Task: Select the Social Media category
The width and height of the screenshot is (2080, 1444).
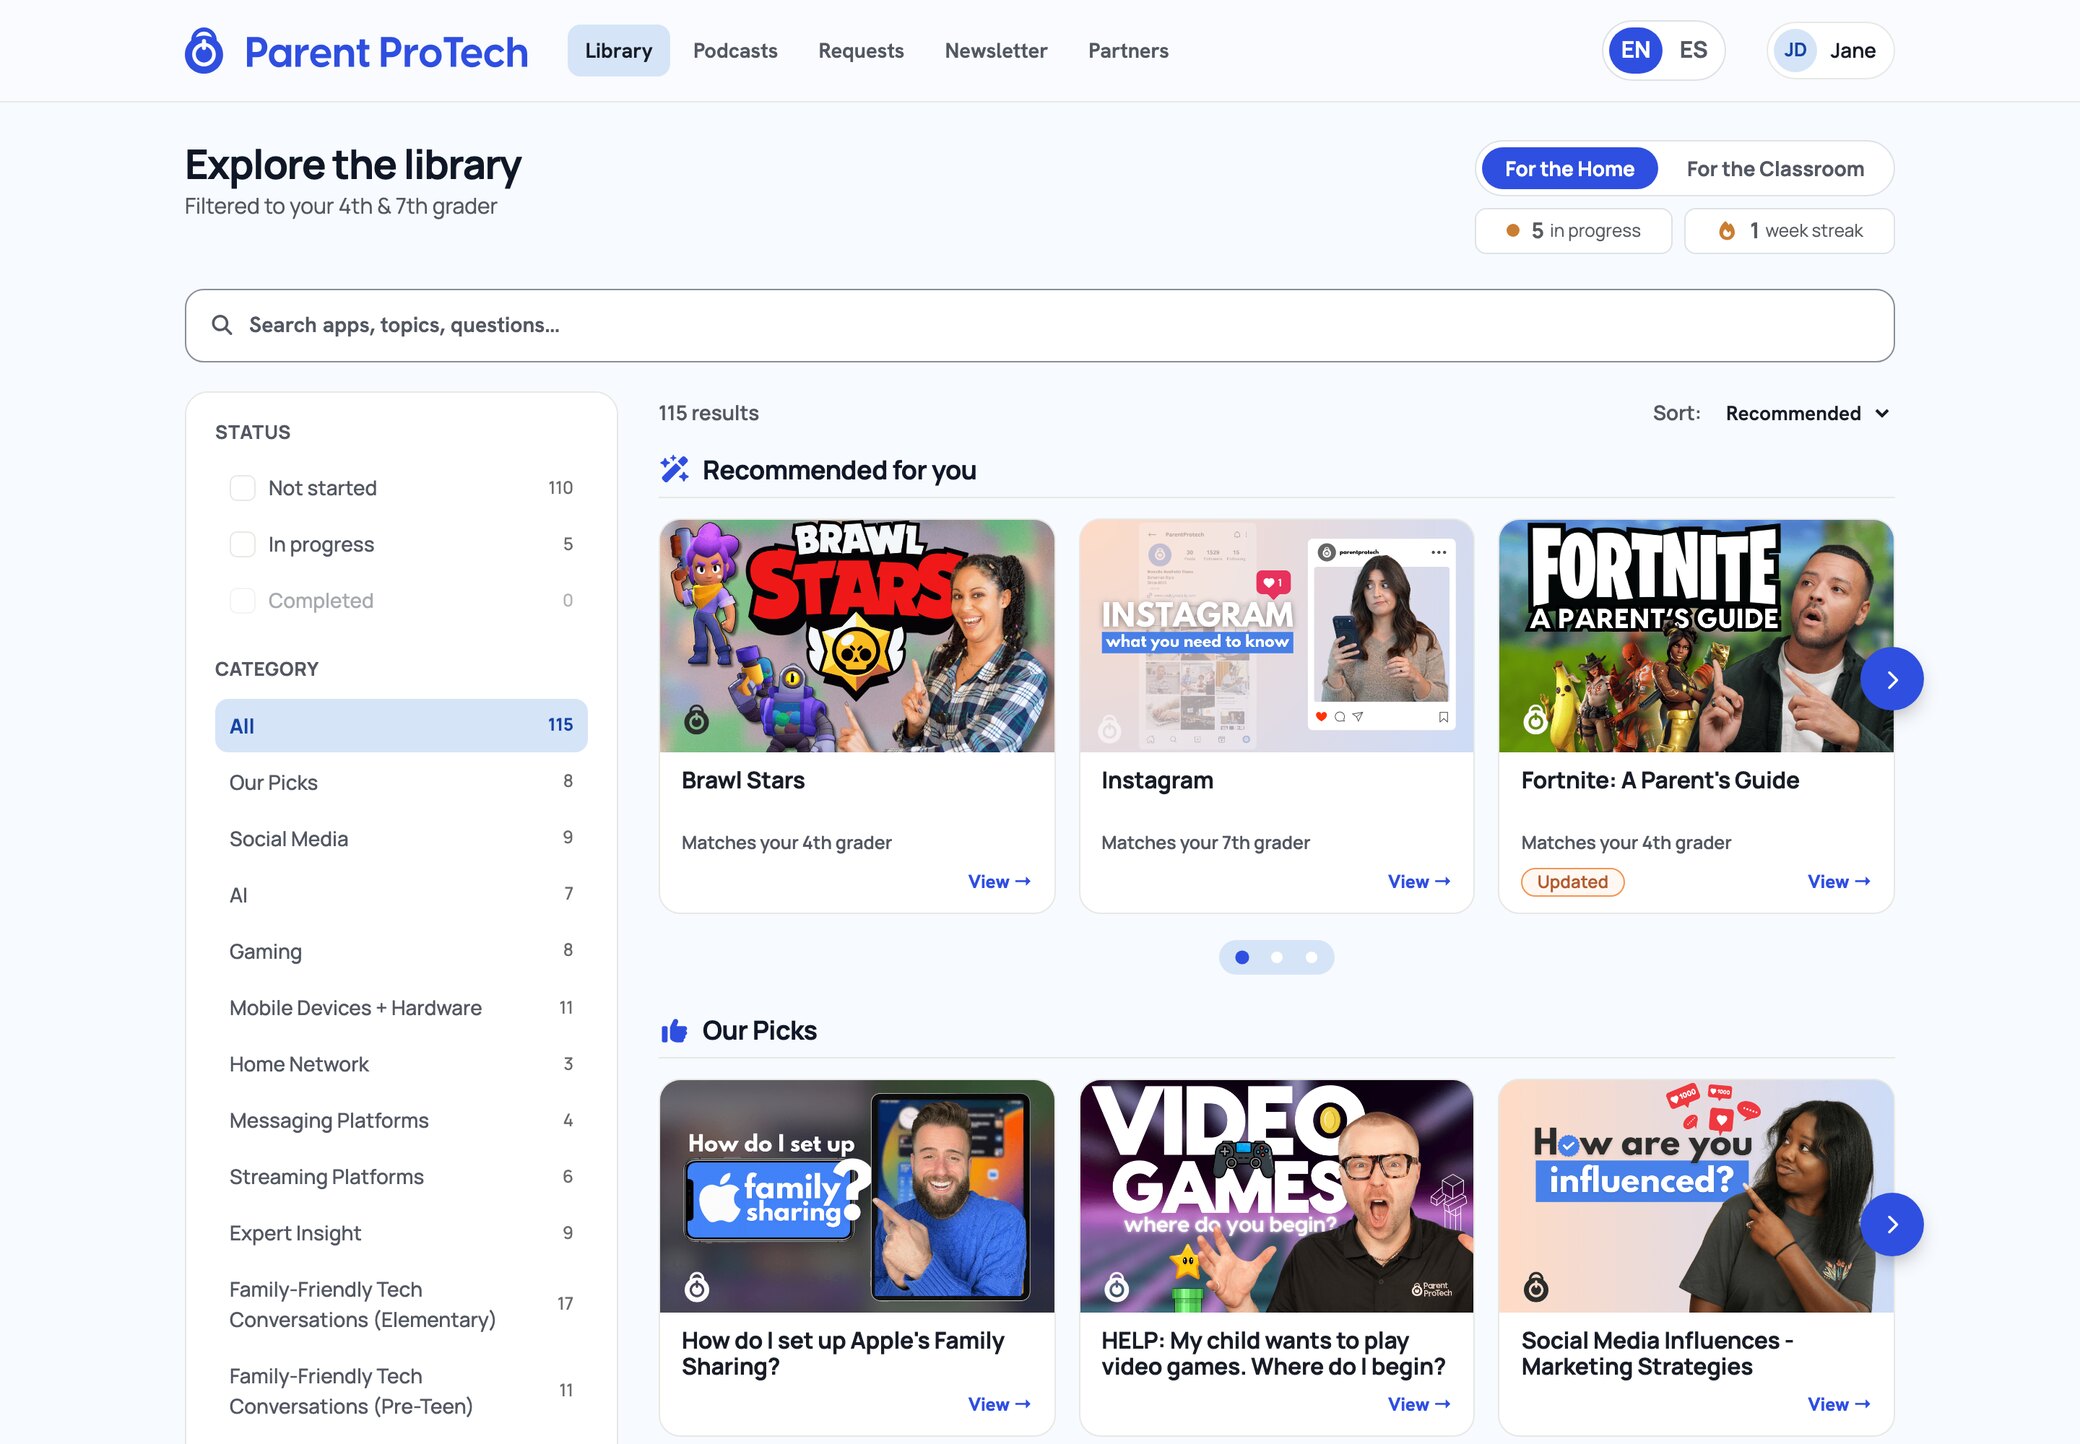Action: click(401, 838)
